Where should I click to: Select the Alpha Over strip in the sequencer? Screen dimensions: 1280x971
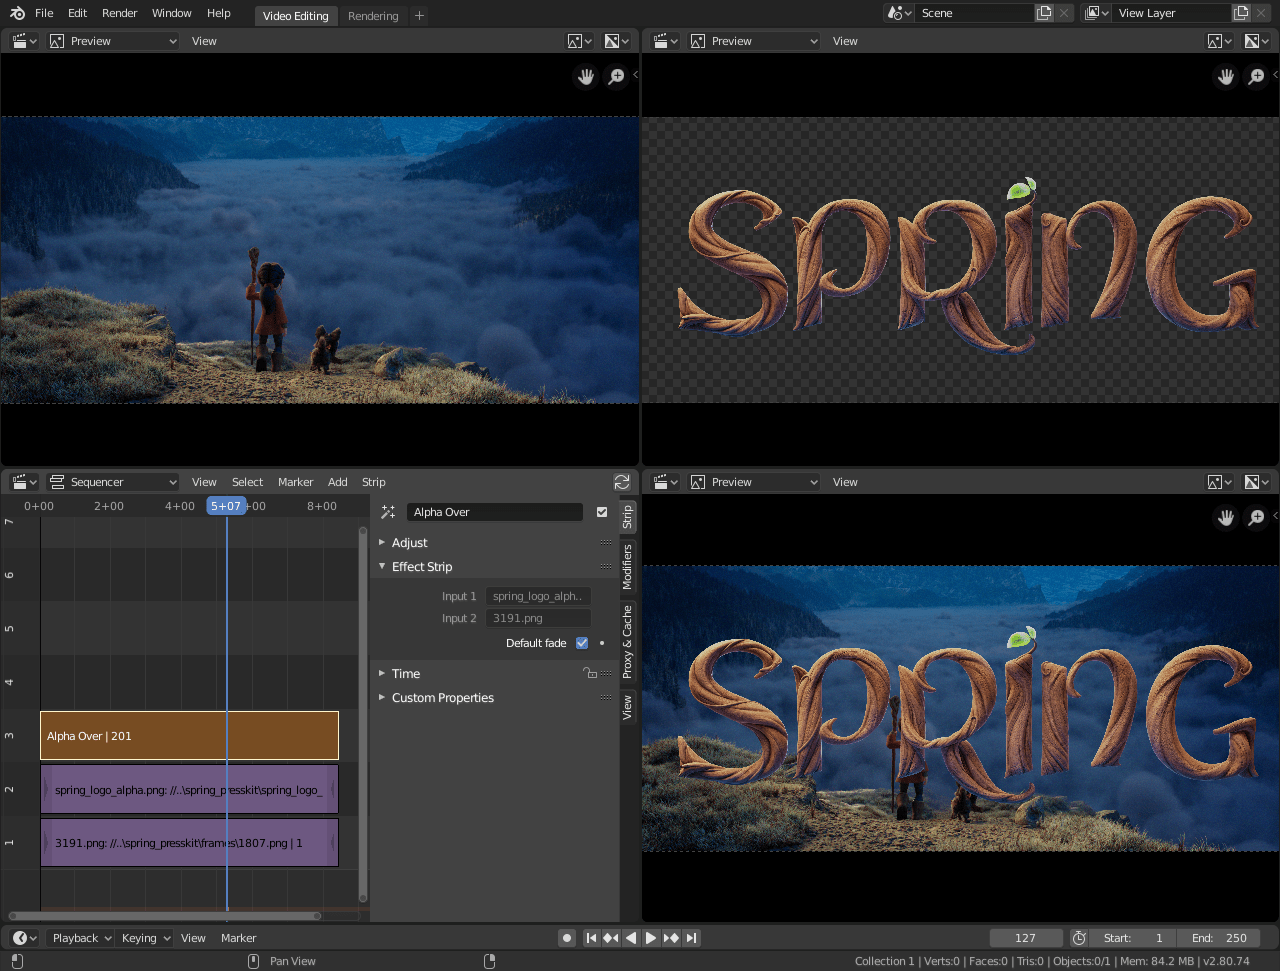click(189, 735)
